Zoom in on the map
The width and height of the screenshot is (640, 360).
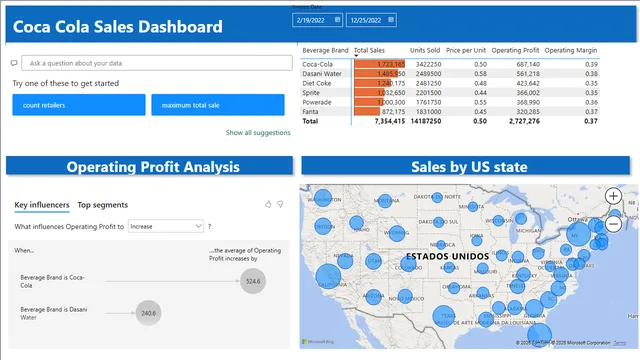click(x=613, y=196)
